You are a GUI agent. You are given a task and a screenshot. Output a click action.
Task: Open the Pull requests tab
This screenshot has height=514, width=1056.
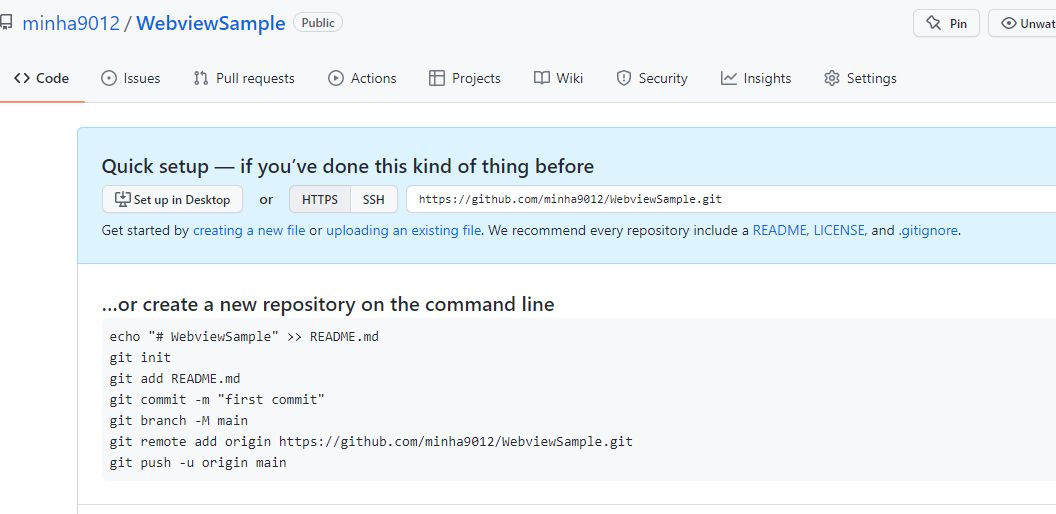244,78
